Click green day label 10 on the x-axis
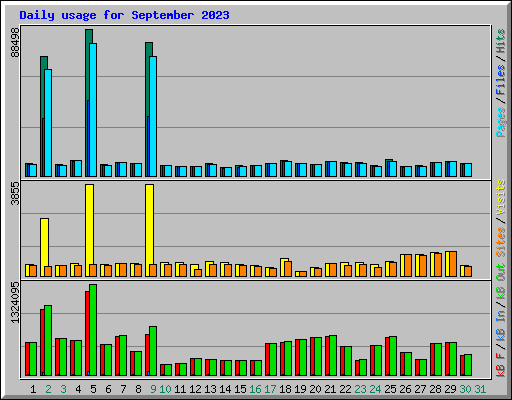 pyautogui.click(x=165, y=389)
